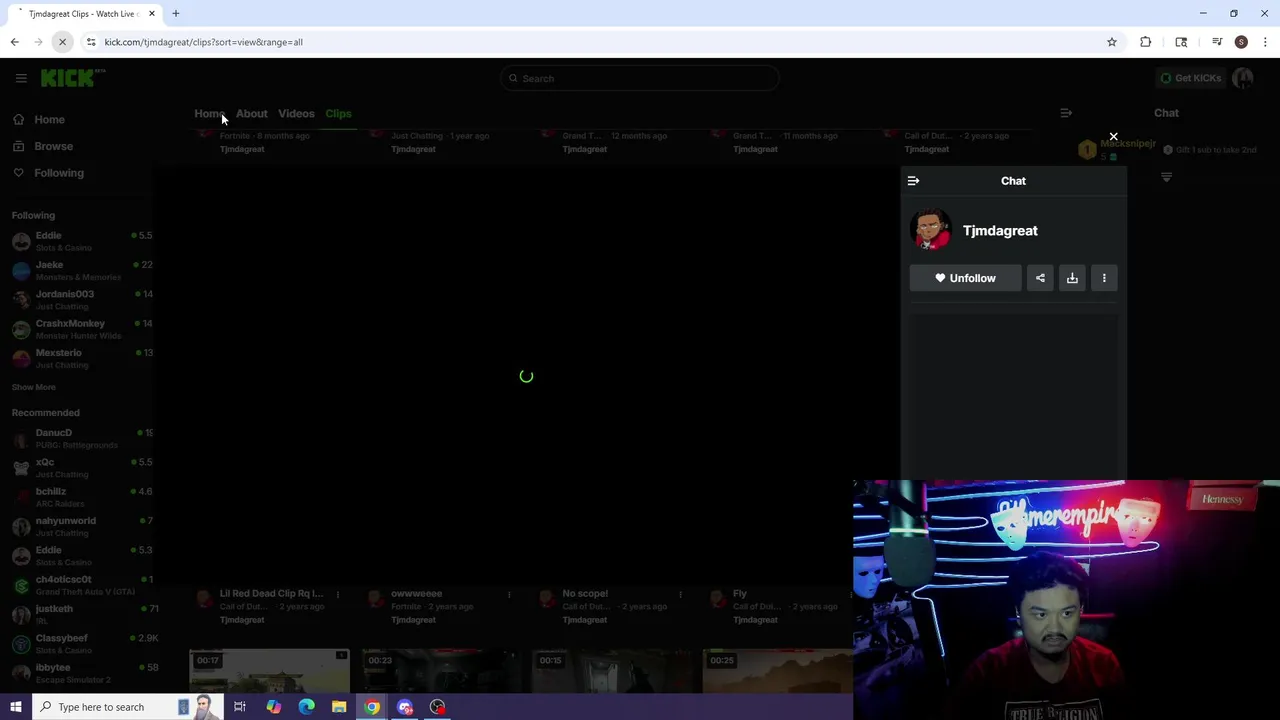
Task: Stop loading the page
Action: (62, 42)
